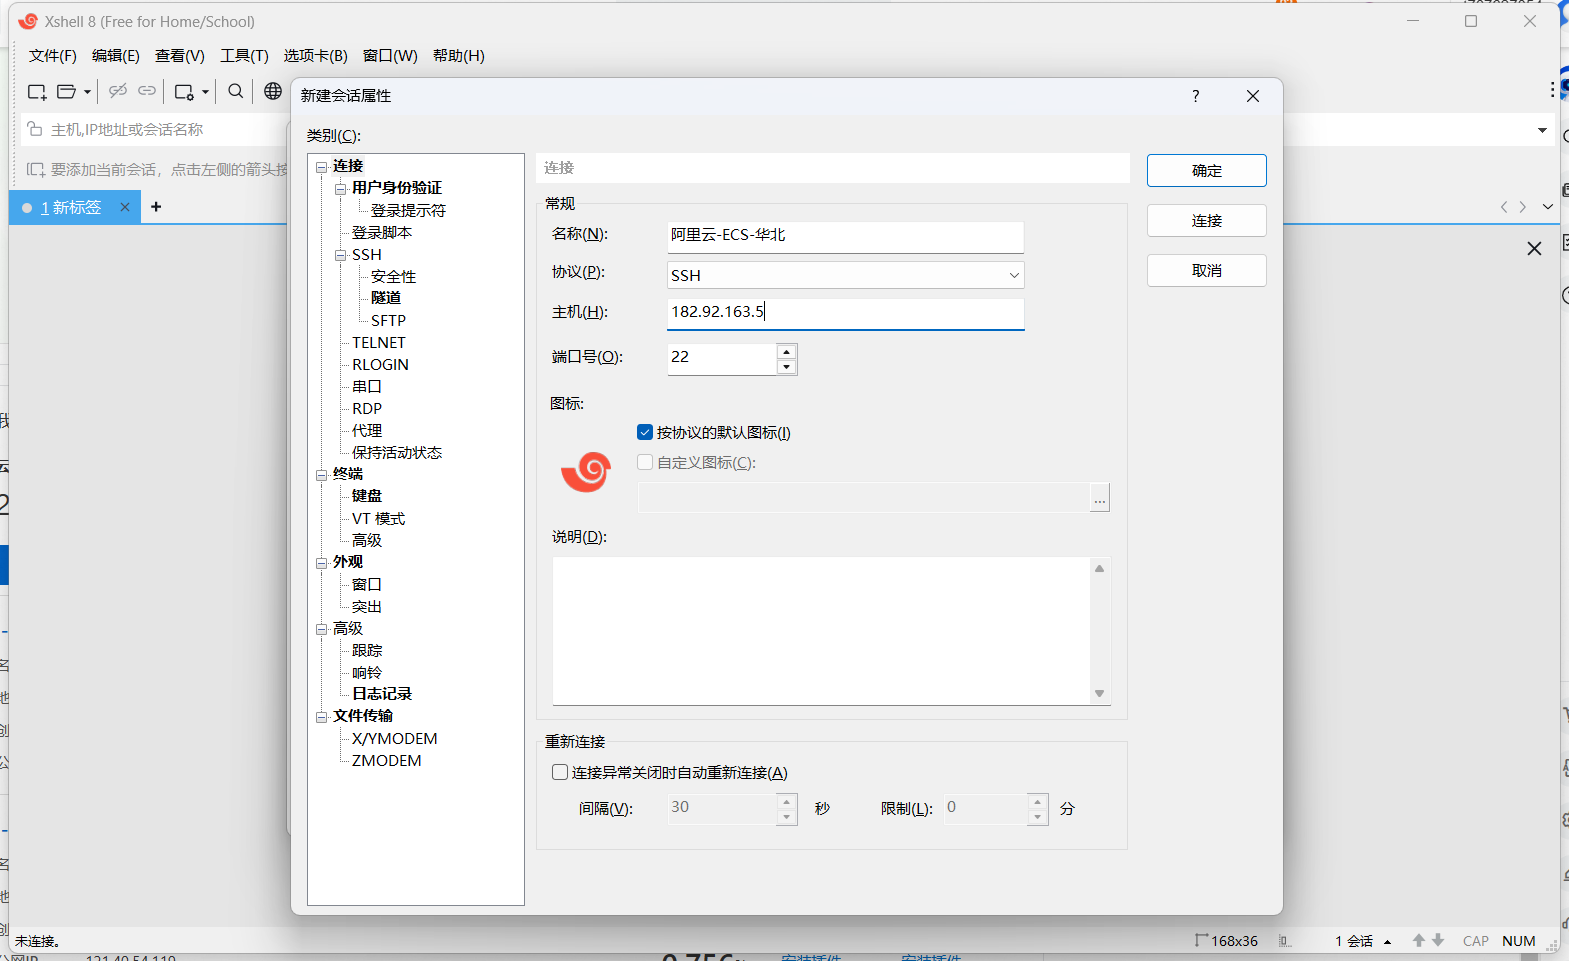Collapse the 用户身份验证 tree node
Screen dimensions: 1569x961
pyautogui.click(x=340, y=189)
